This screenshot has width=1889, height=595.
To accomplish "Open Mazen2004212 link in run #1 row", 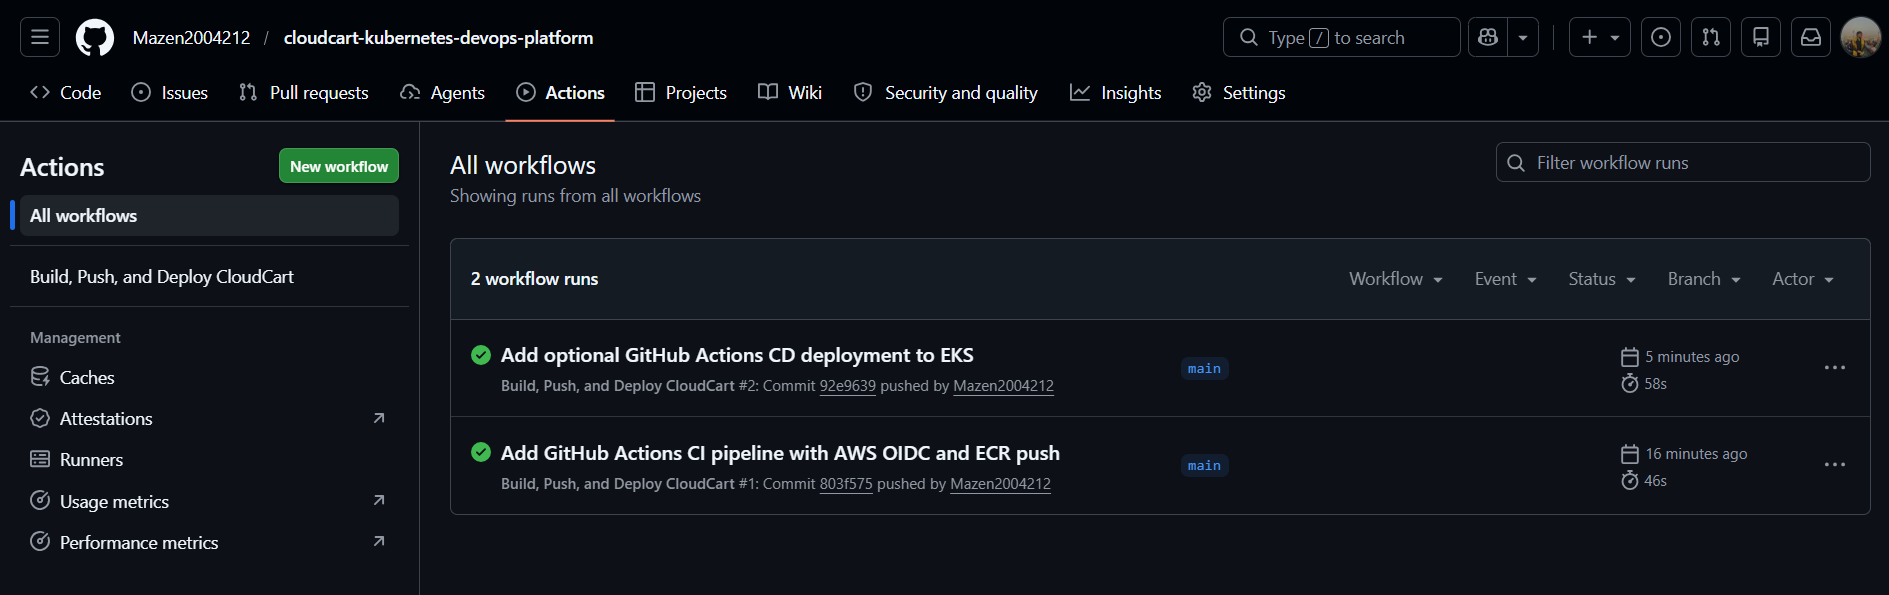I will coord(1000,484).
